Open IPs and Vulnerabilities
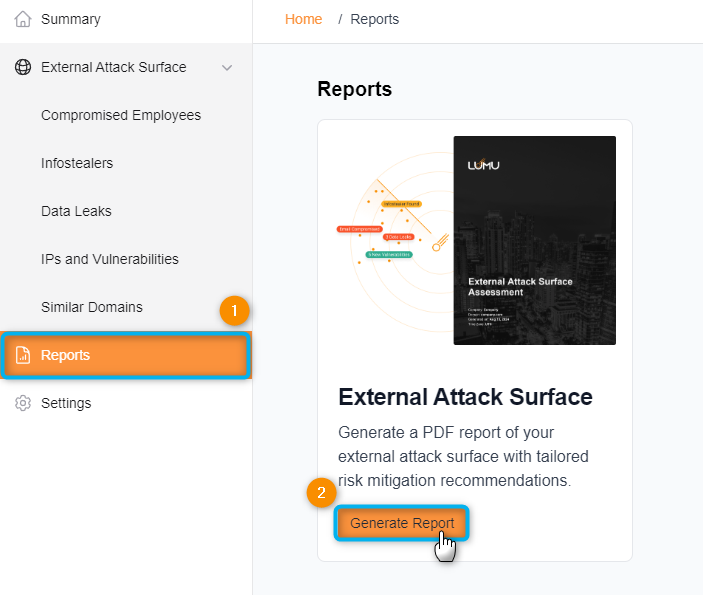This screenshot has width=703, height=595. pyautogui.click(x=110, y=259)
